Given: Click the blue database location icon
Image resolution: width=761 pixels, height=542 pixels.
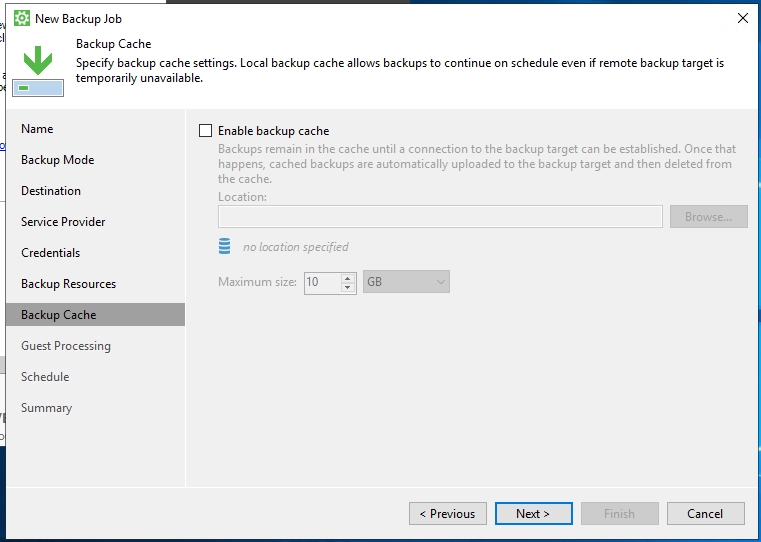Looking at the screenshot, I should click(x=224, y=246).
